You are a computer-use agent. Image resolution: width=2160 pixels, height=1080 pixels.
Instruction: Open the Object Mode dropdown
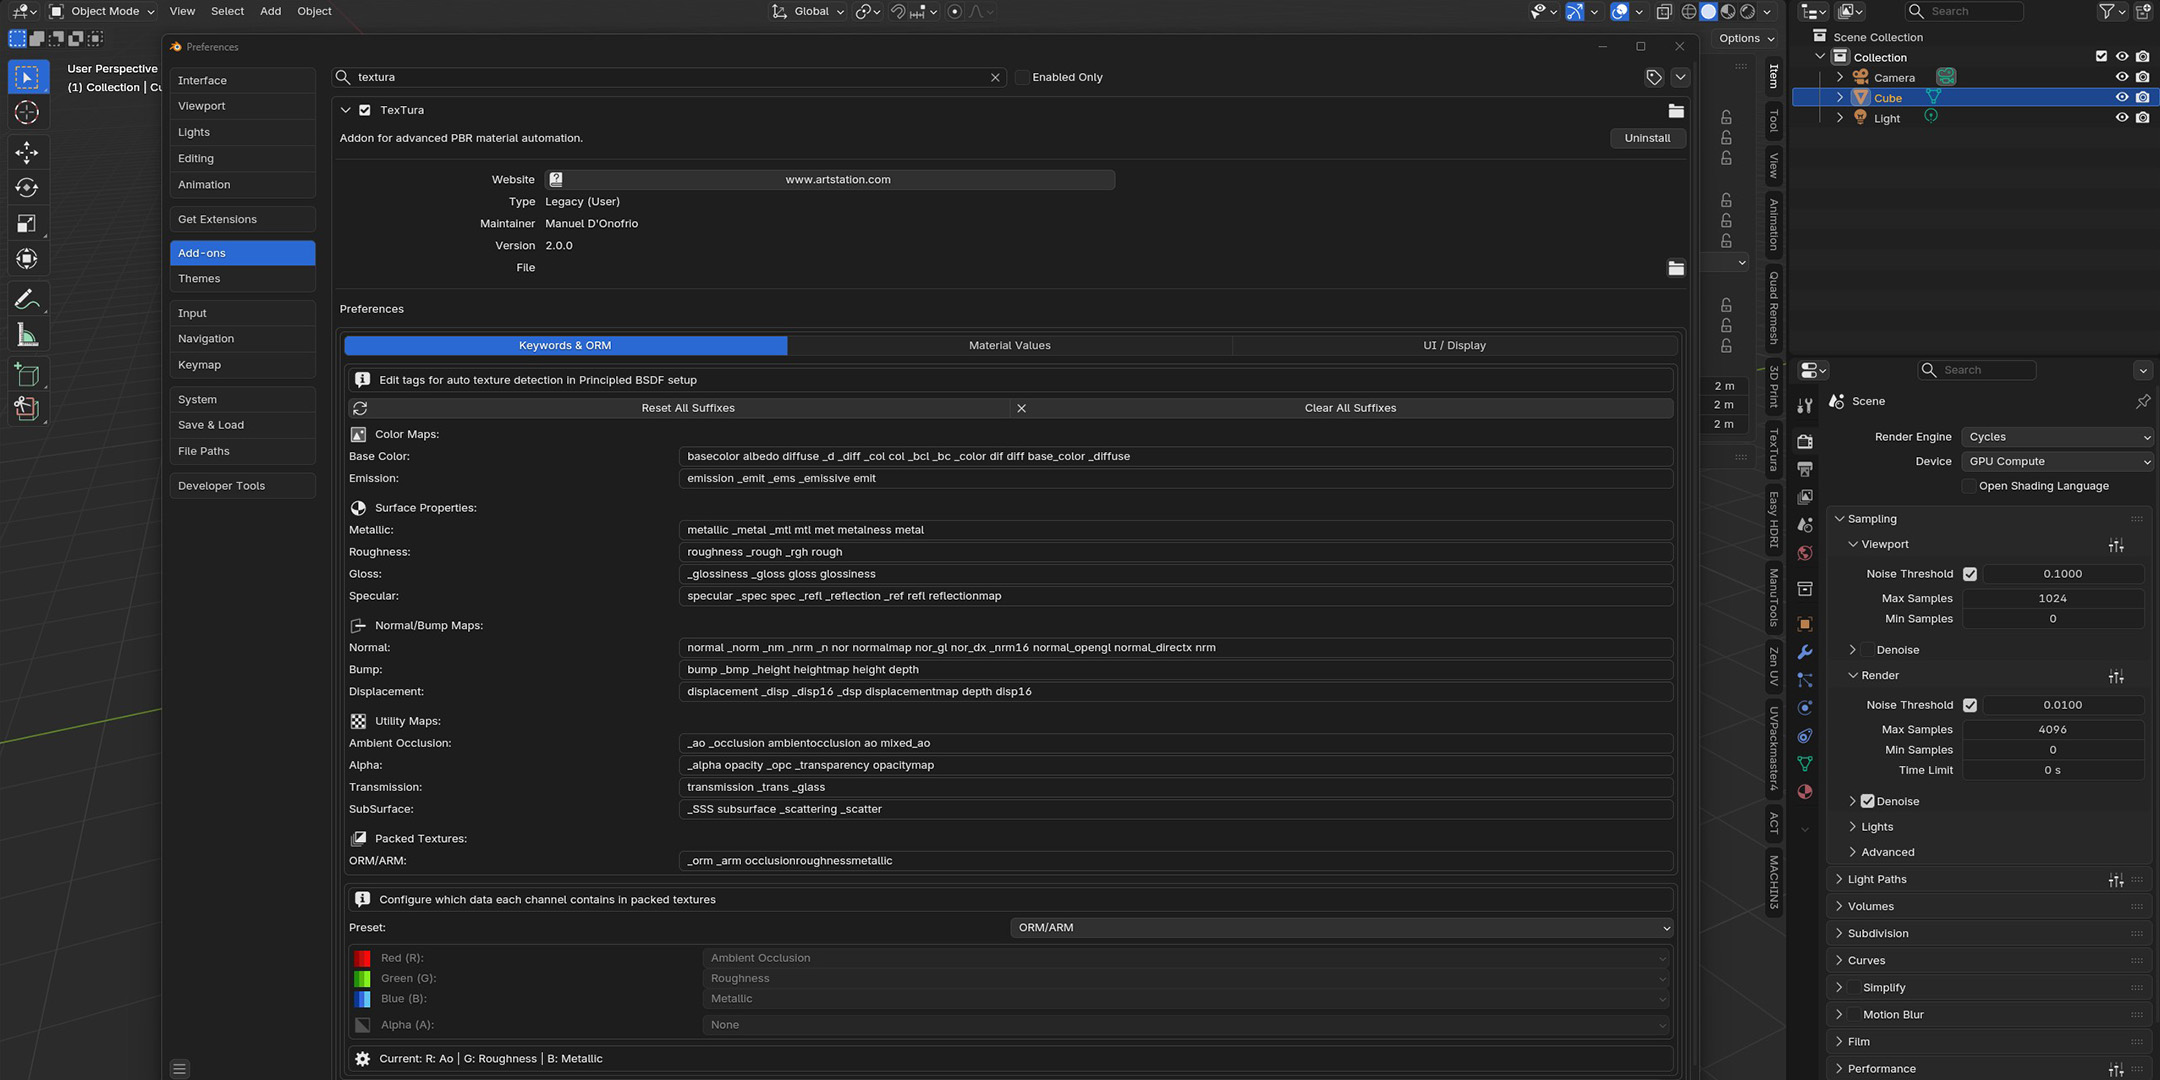tap(102, 11)
